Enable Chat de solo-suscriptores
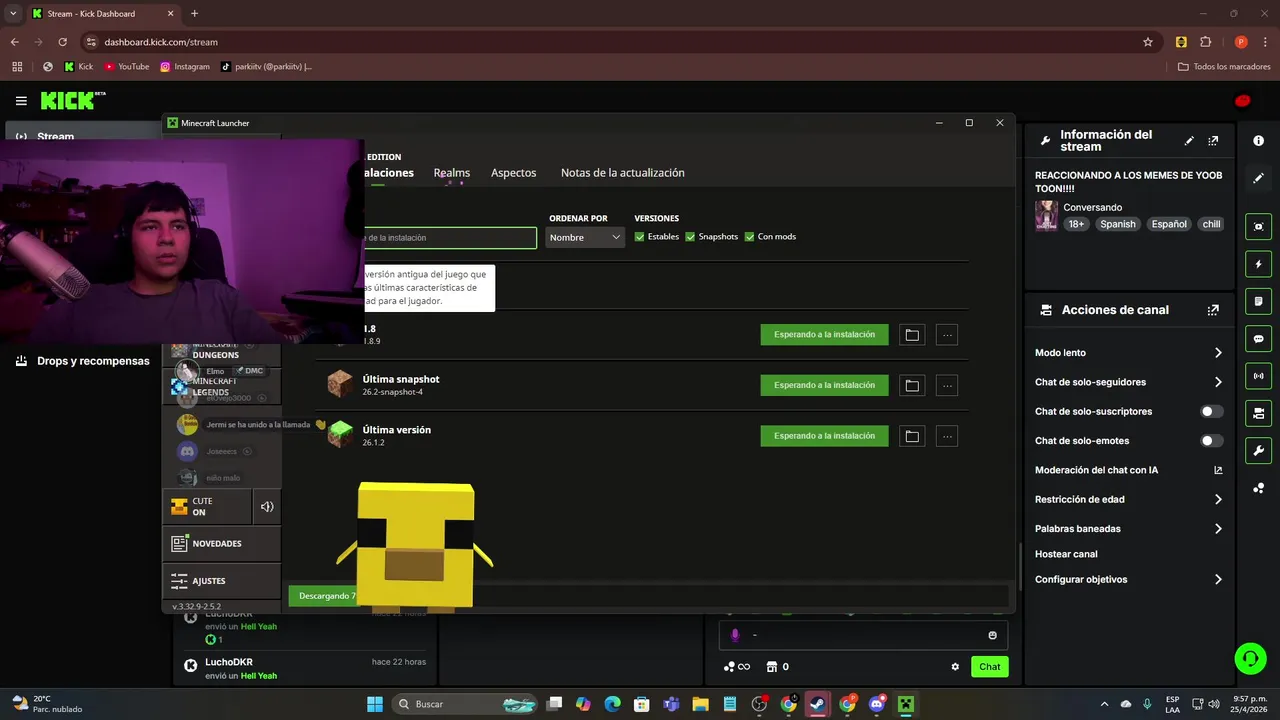 pos(1211,411)
